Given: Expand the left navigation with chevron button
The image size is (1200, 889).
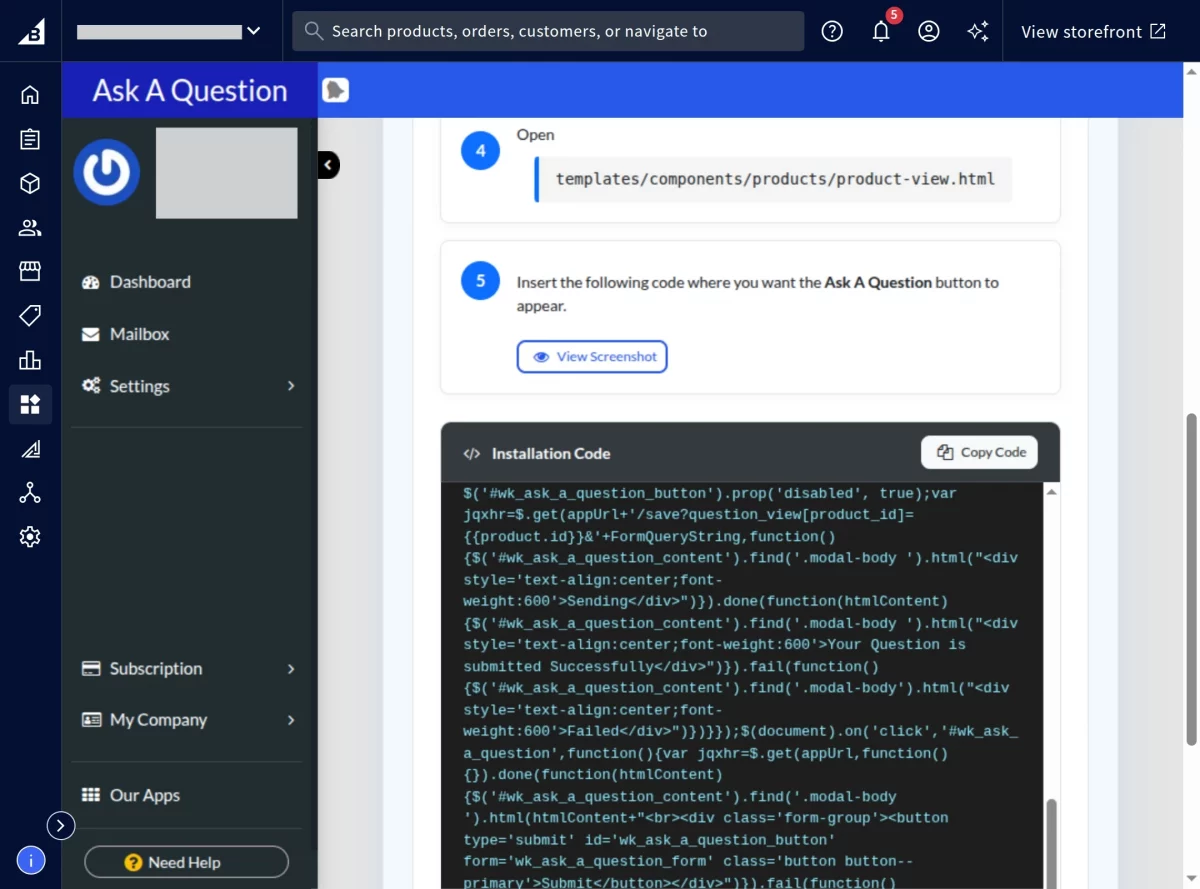Looking at the screenshot, I should (61, 825).
